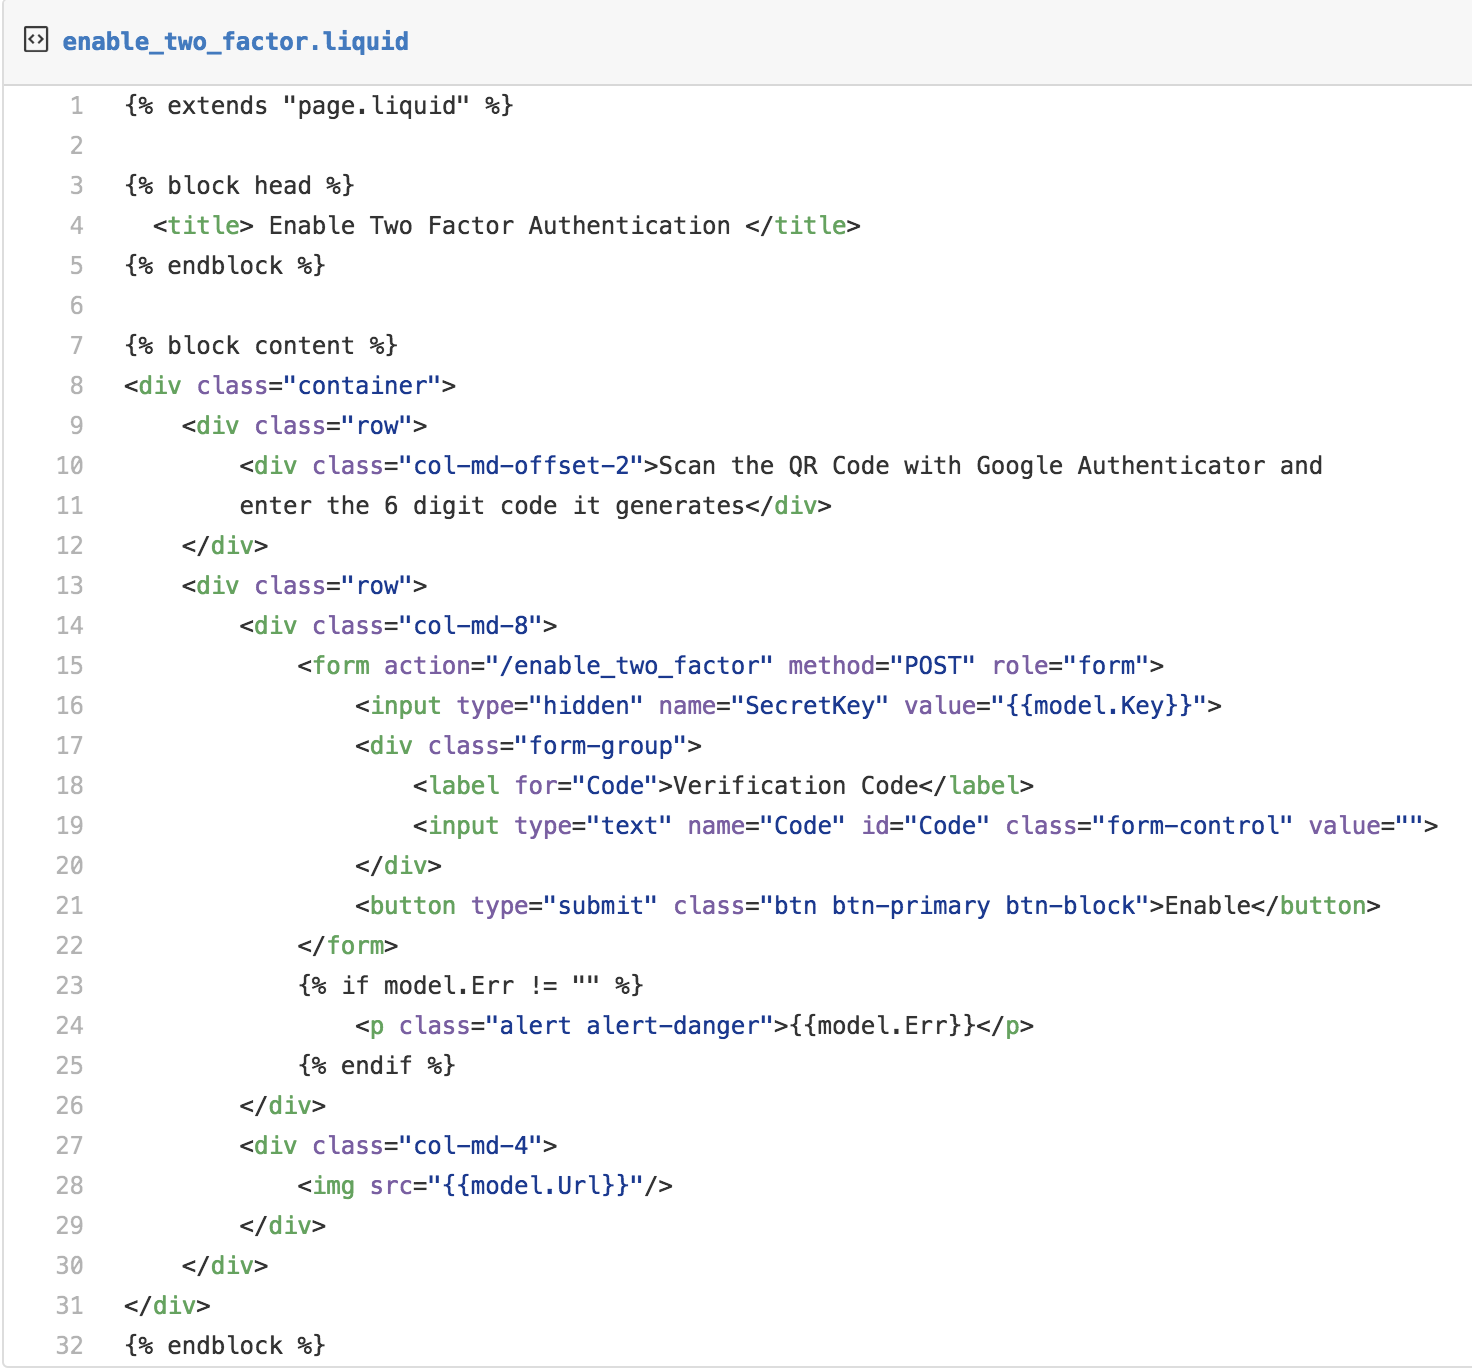The height and width of the screenshot is (1372, 1472).
Task: Select line number 23 with the if statement
Action: click(x=70, y=986)
